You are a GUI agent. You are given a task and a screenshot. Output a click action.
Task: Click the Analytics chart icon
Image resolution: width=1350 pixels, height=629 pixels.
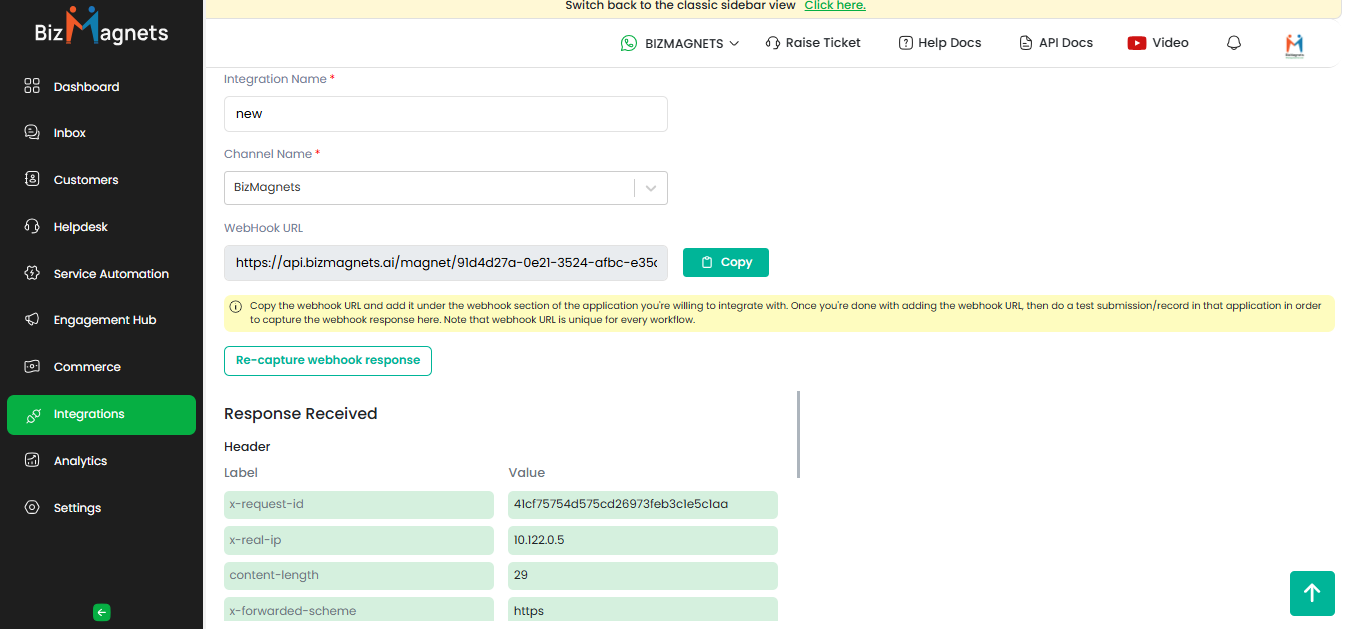pyautogui.click(x=32, y=460)
